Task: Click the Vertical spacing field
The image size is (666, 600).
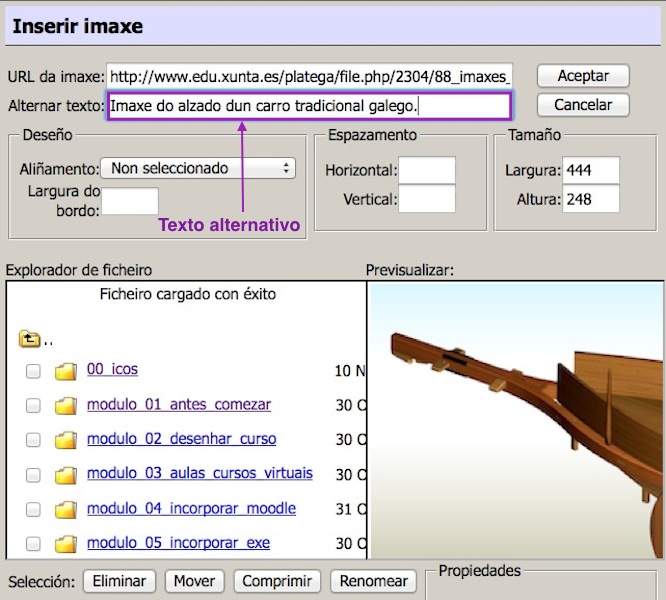Action: click(x=427, y=199)
